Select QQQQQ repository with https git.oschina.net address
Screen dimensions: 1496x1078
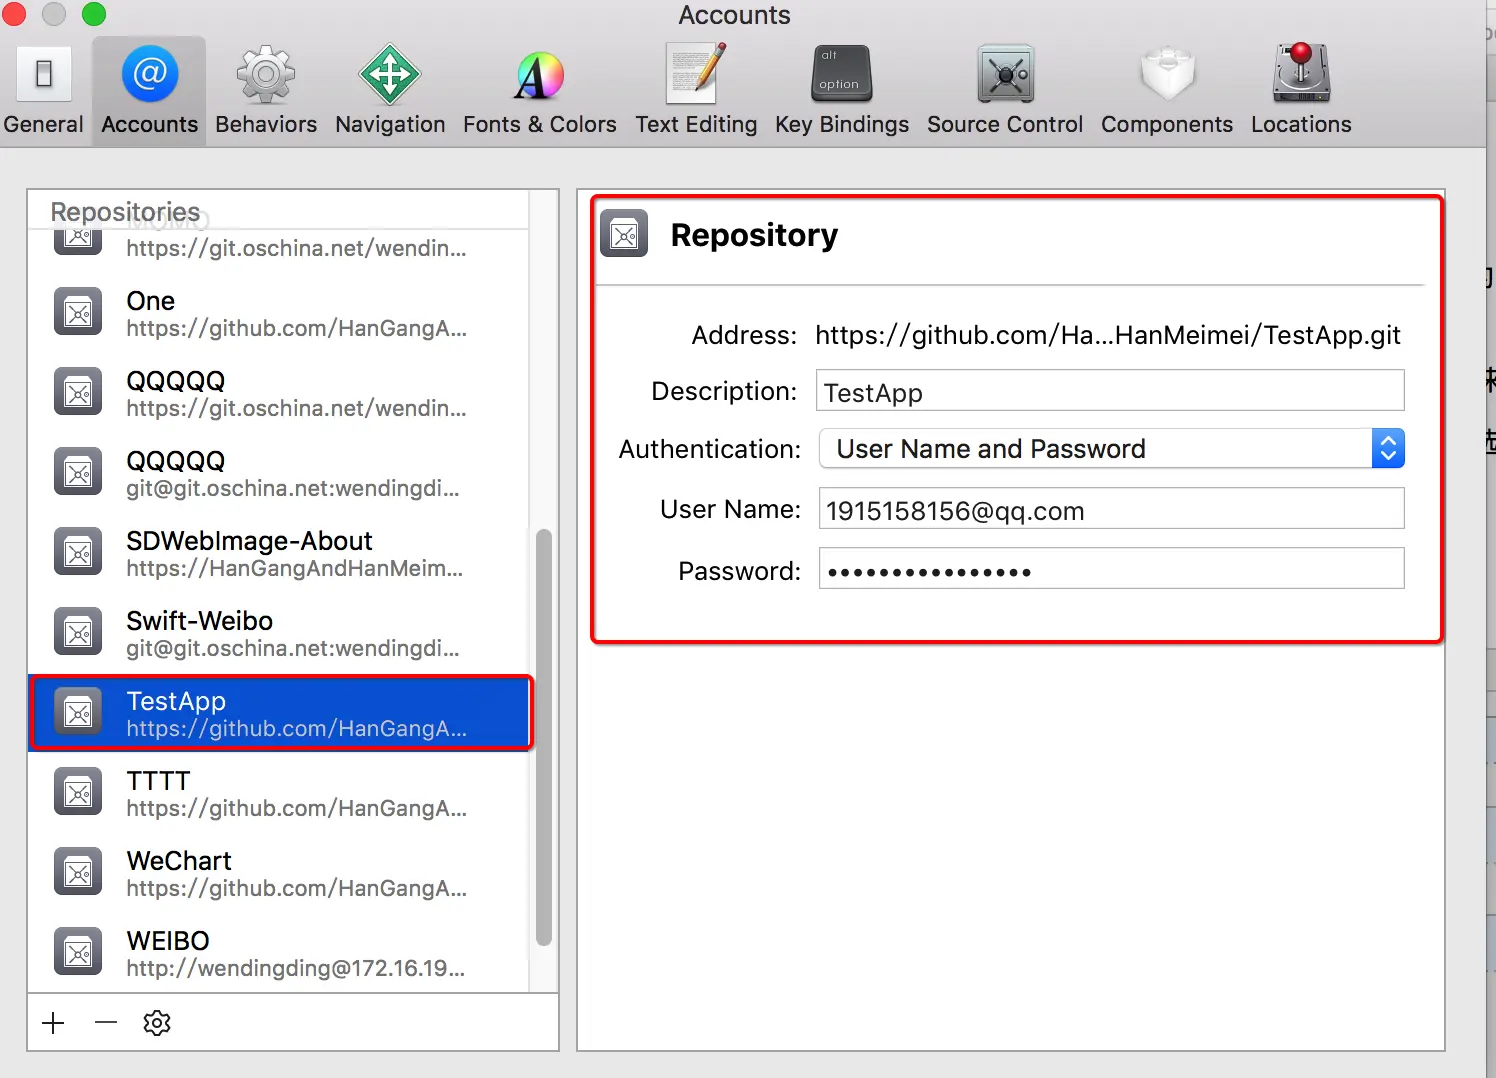coord(279,393)
